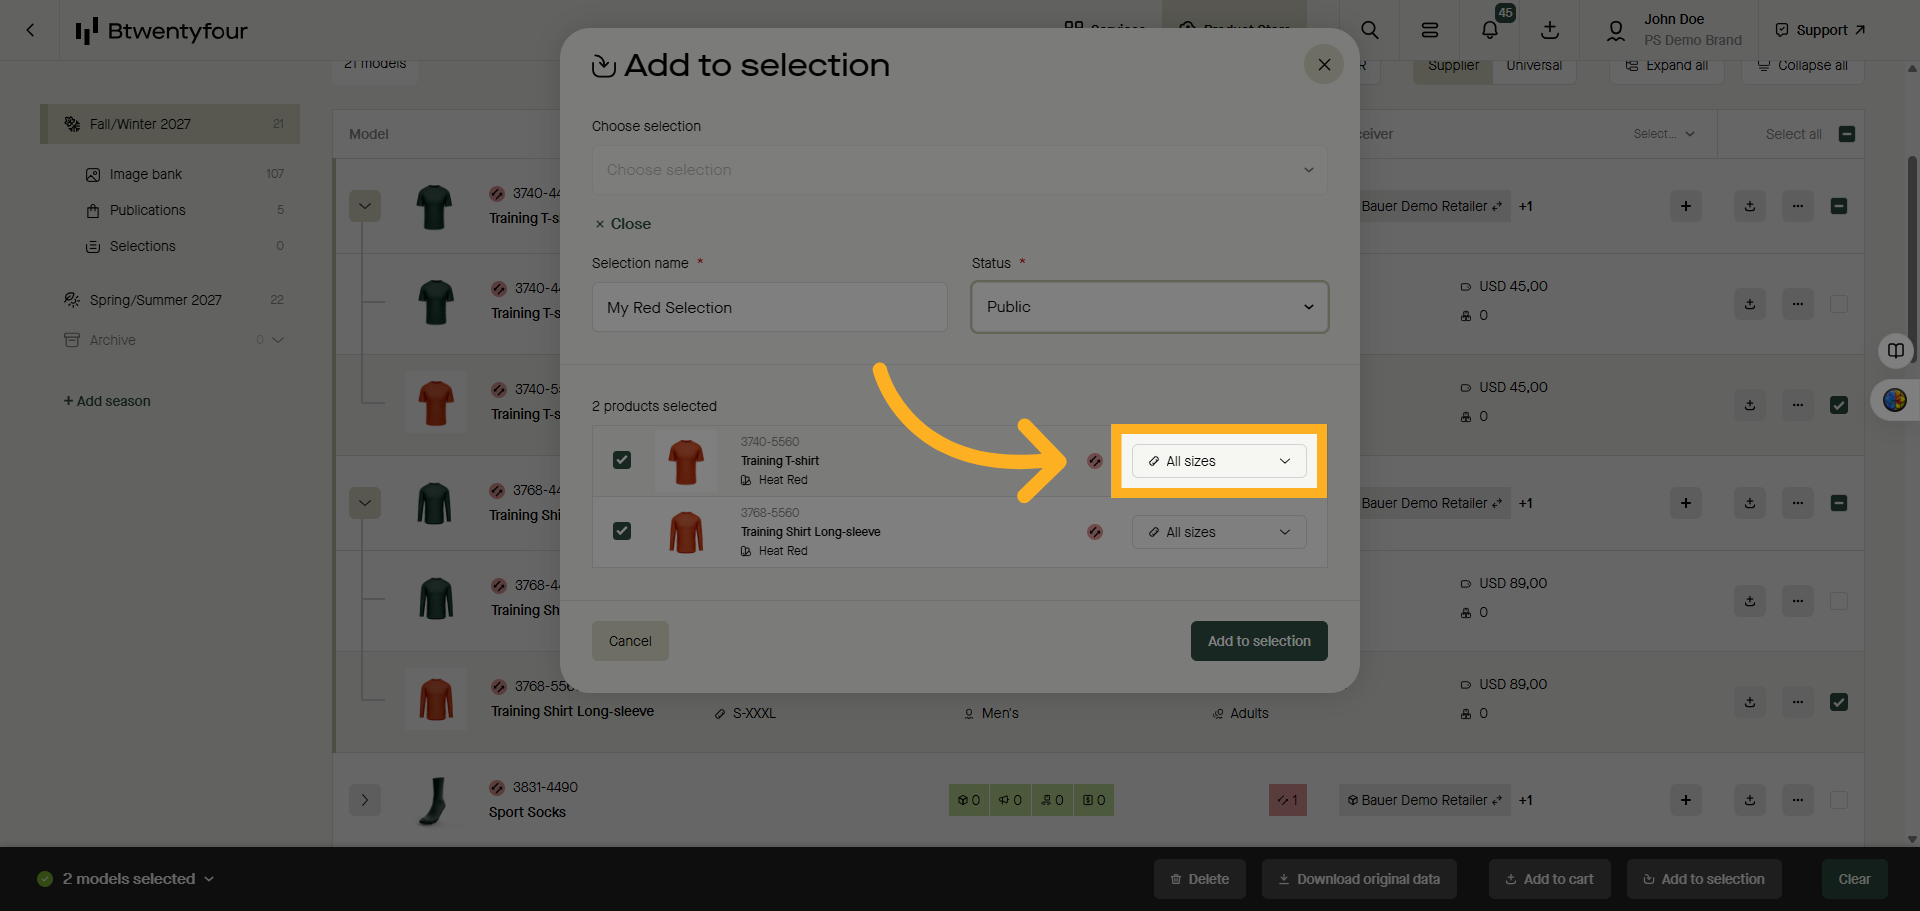1920x911 pixels.
Task: Click the download tray icon in header
Action: 1550,30
